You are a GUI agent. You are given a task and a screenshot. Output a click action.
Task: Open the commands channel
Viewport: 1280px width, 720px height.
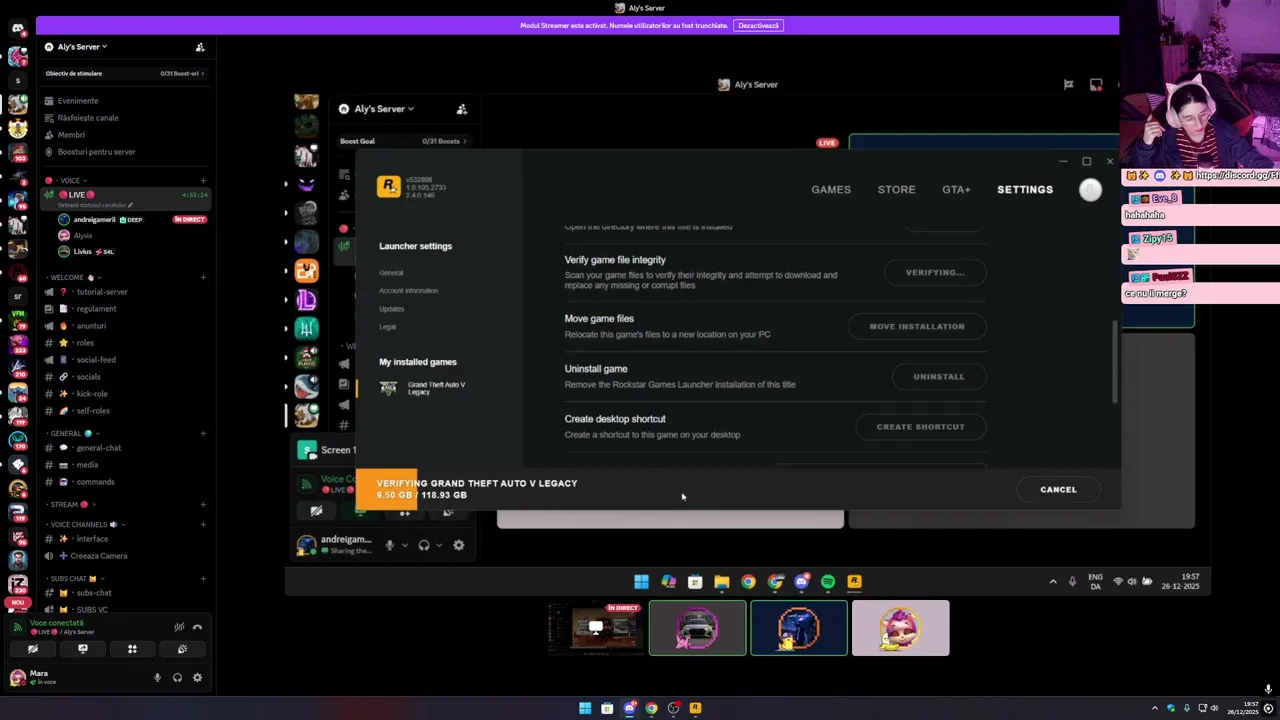pos(124,482)
